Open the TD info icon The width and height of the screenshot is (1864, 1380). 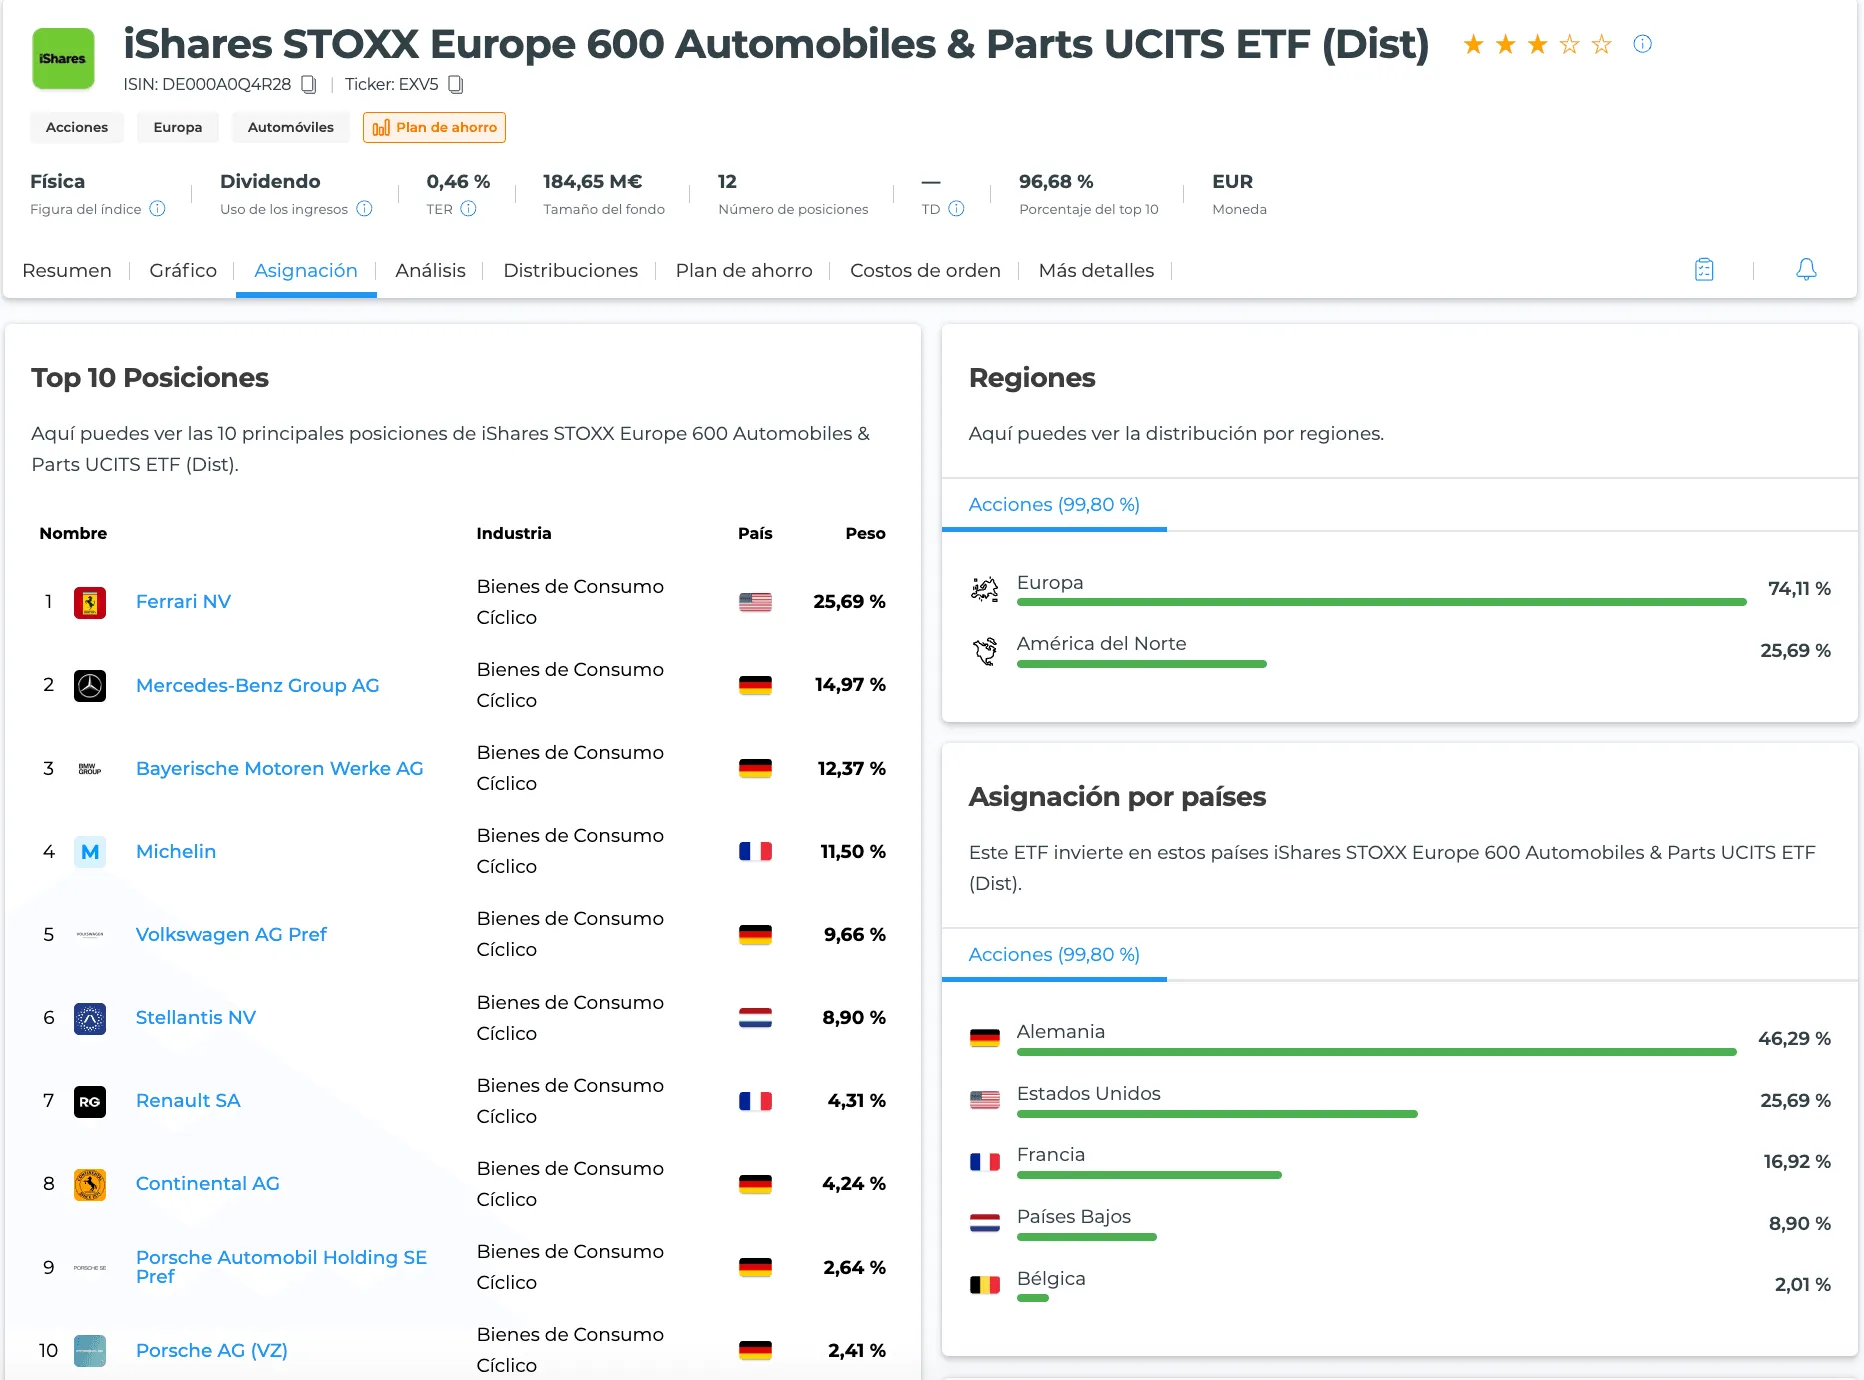click(x=956, y=209)
